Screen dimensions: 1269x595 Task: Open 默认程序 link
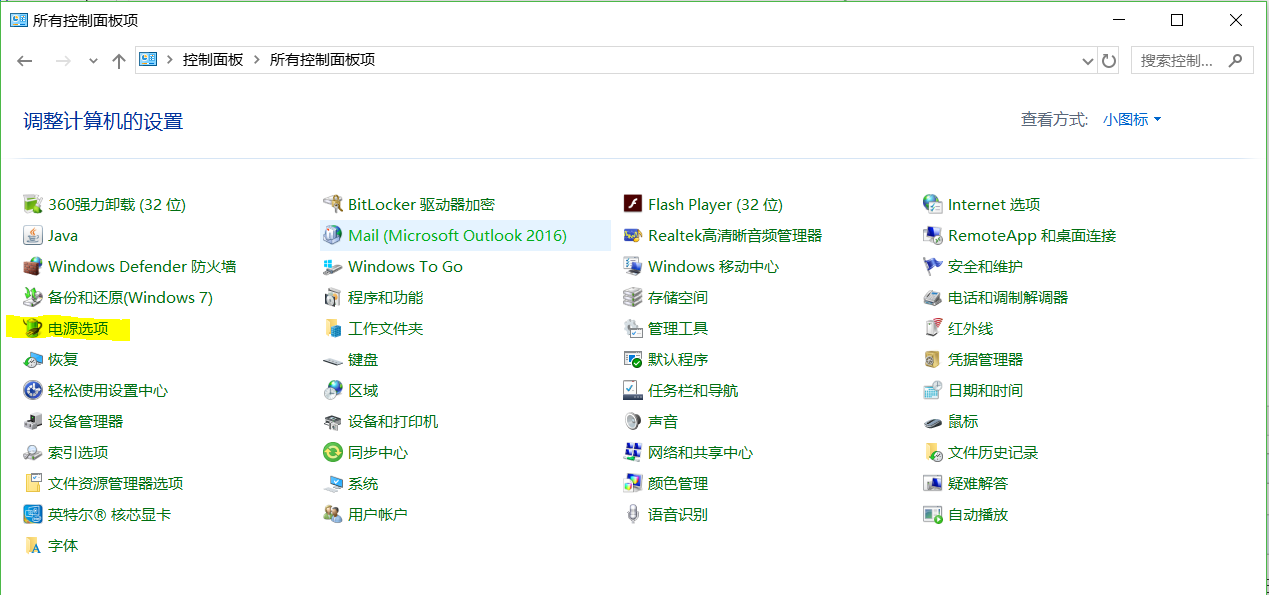click(678, 359)
